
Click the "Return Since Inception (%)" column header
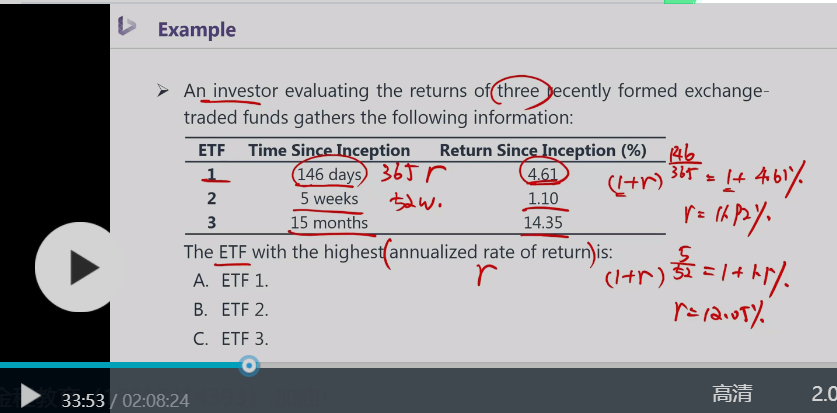(544, 150)
